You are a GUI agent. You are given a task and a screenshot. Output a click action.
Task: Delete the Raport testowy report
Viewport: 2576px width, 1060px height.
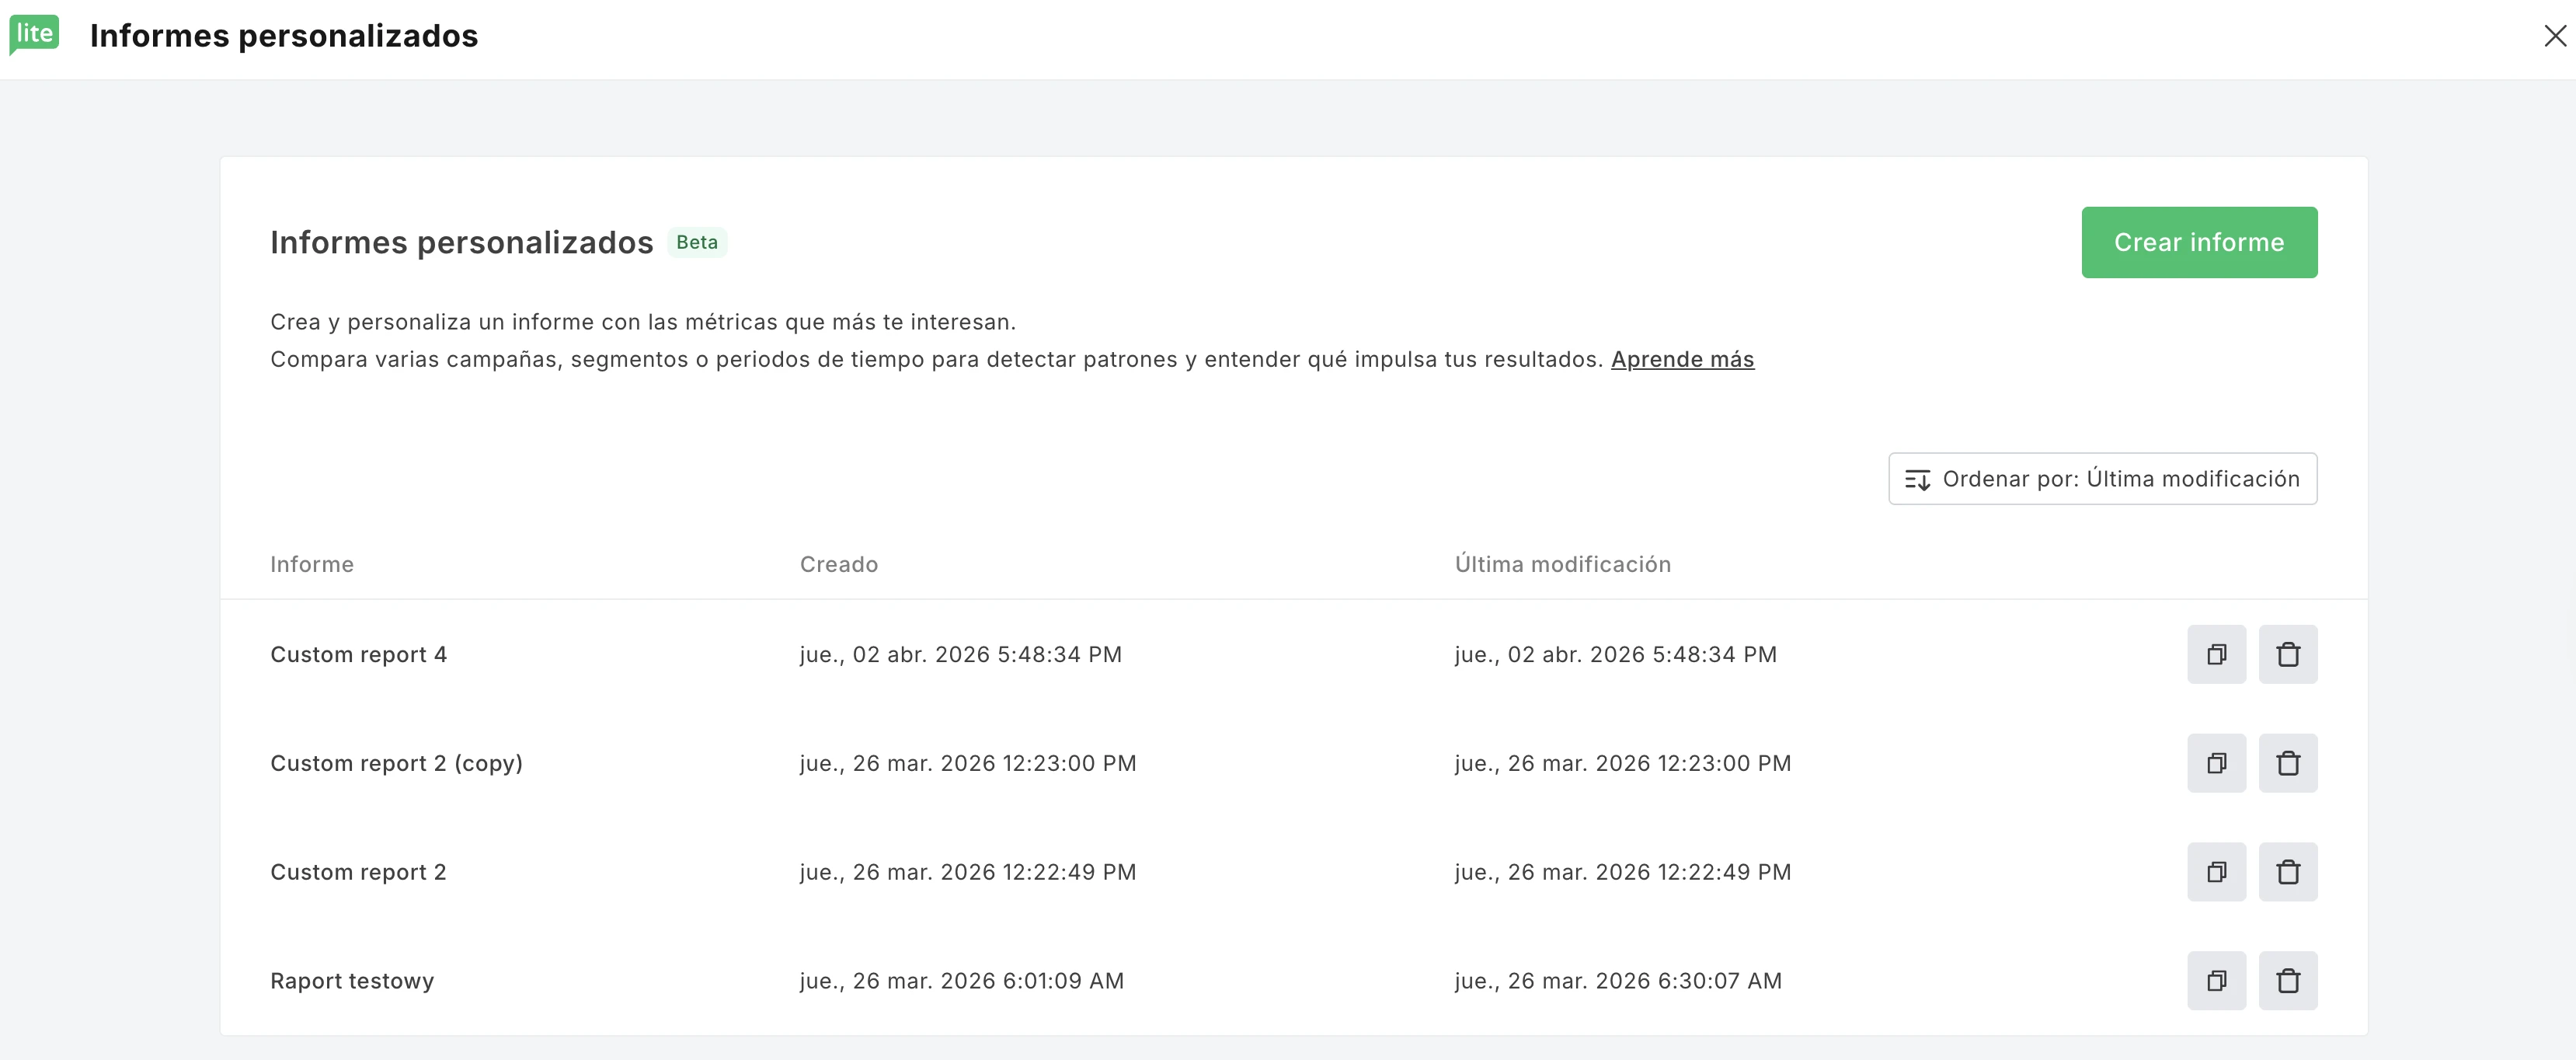pyautogui.click(x=2287, y=981)
